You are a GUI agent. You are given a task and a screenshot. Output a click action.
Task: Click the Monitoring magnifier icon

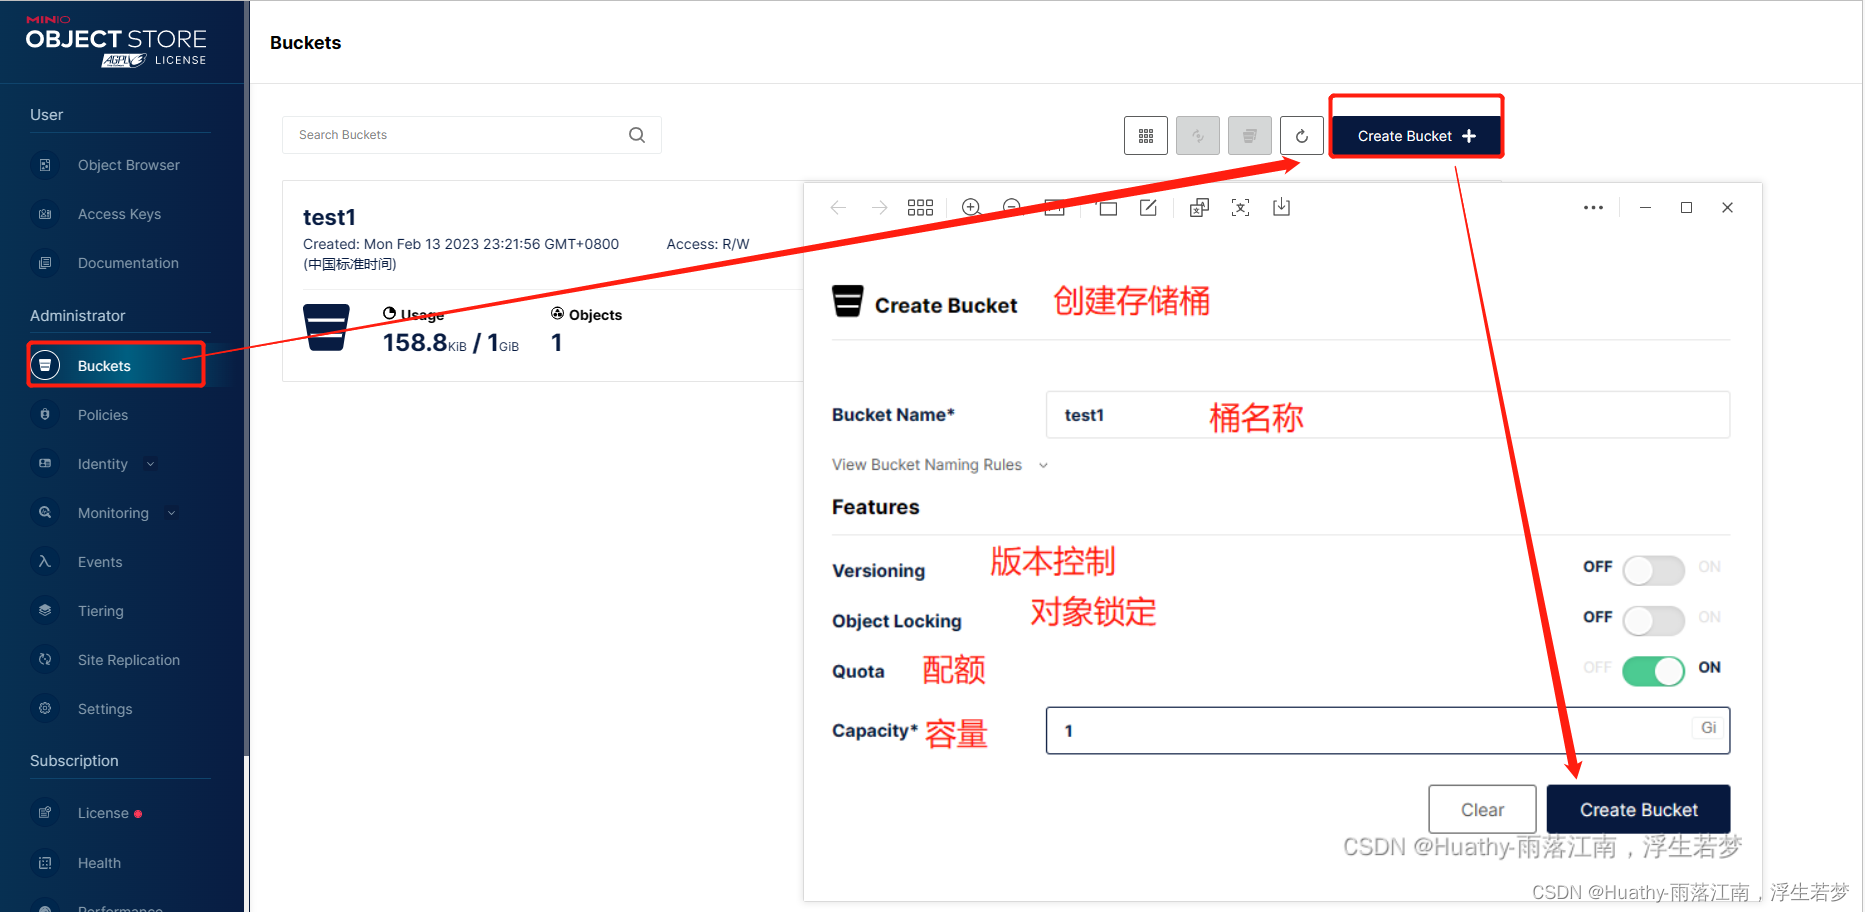click(x=45, y=512)
